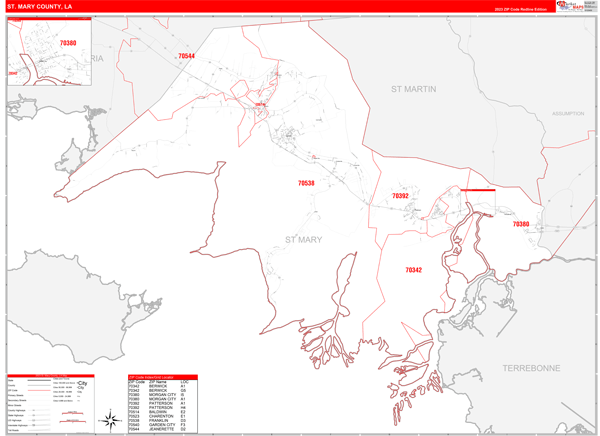
Task: Click the largest 'City' sample in the legend
Action: pyautogui.click(x=82, y=383)
